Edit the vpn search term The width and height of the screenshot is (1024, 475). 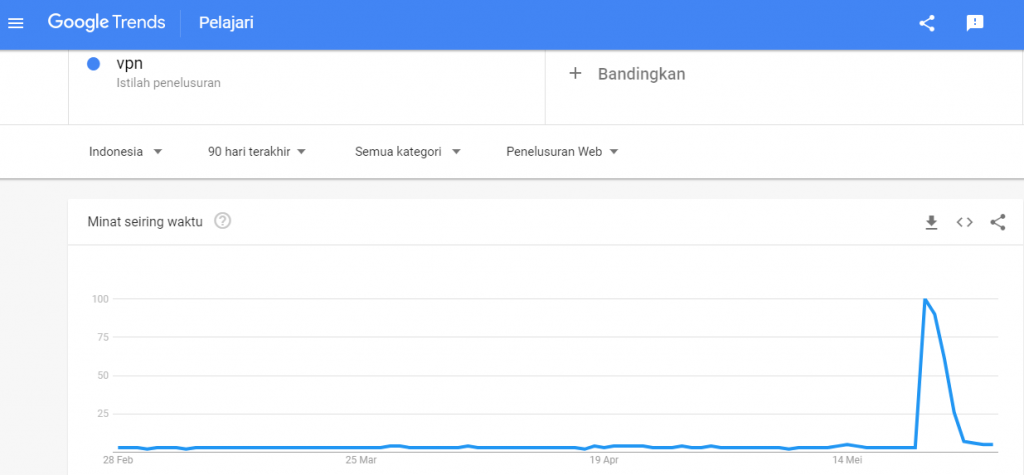coord(129,64)
